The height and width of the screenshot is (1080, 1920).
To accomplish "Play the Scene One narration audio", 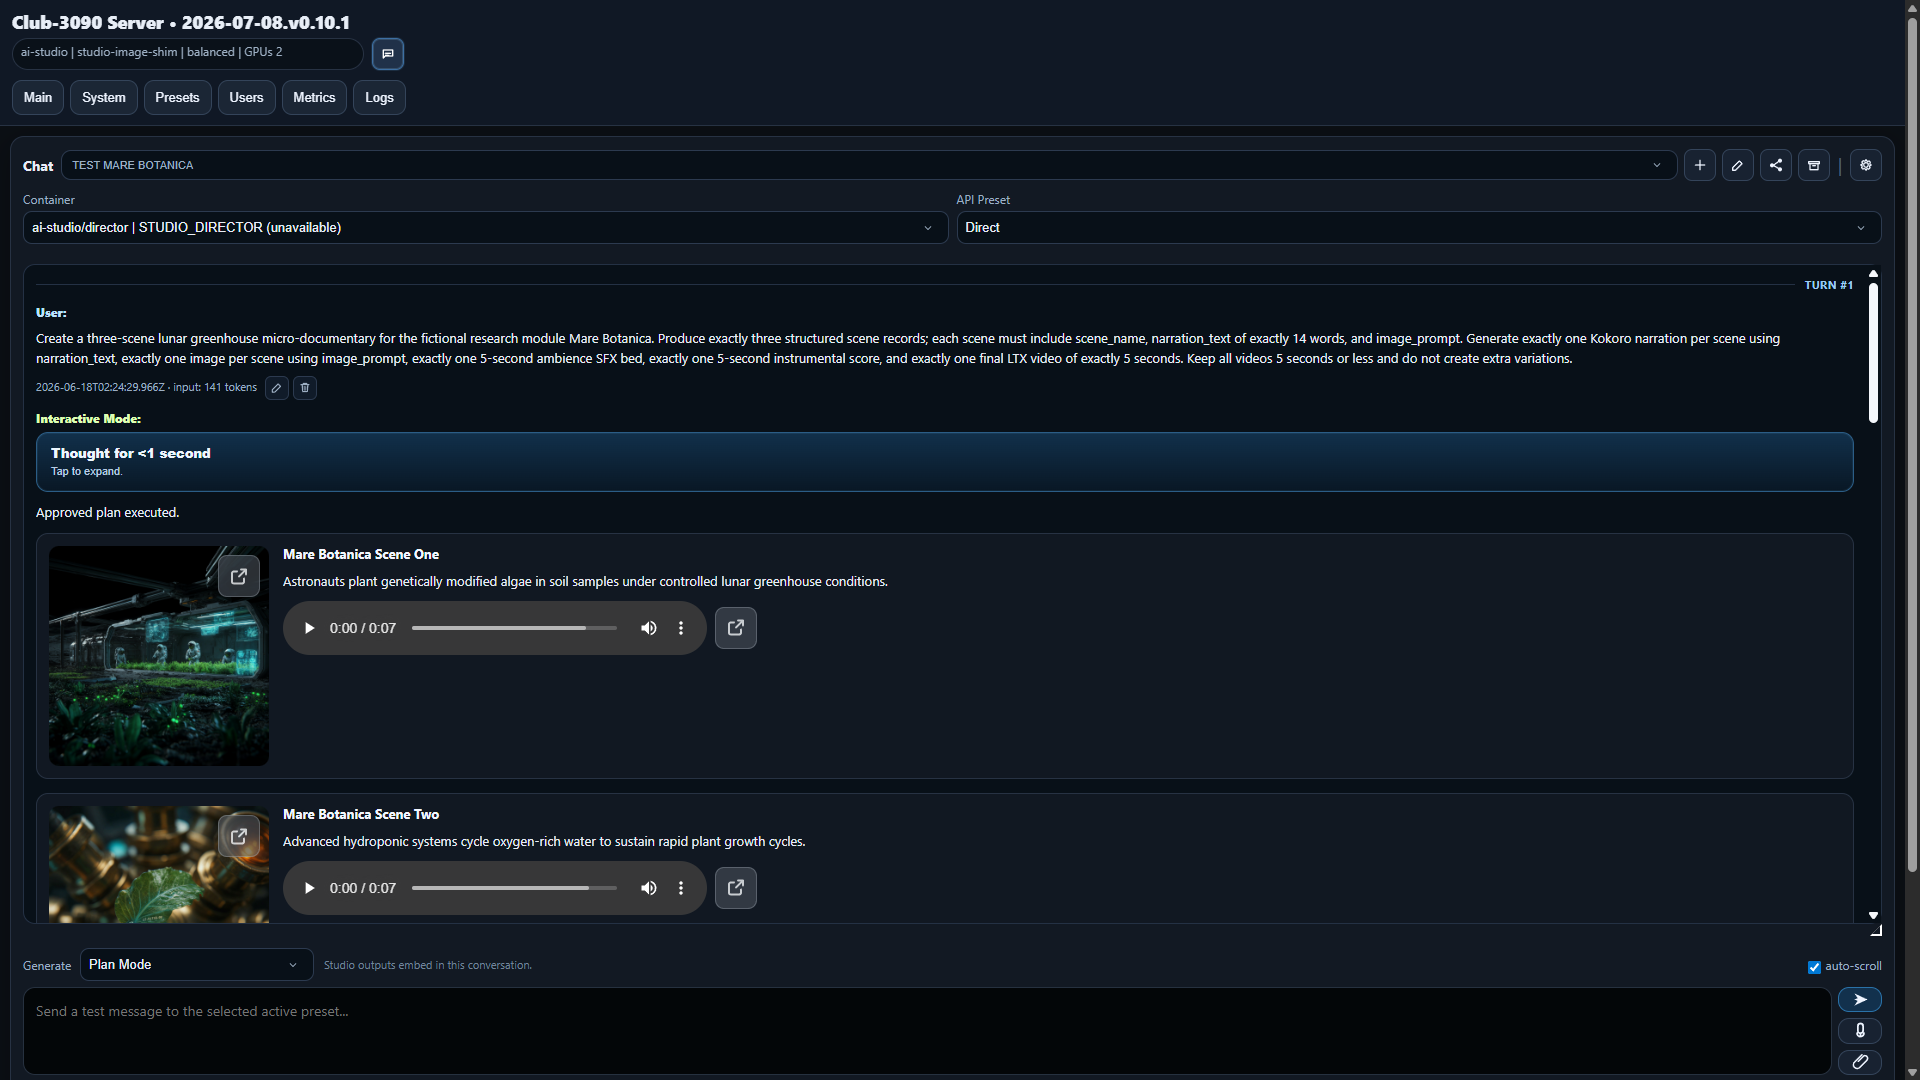I will (309, 628).
